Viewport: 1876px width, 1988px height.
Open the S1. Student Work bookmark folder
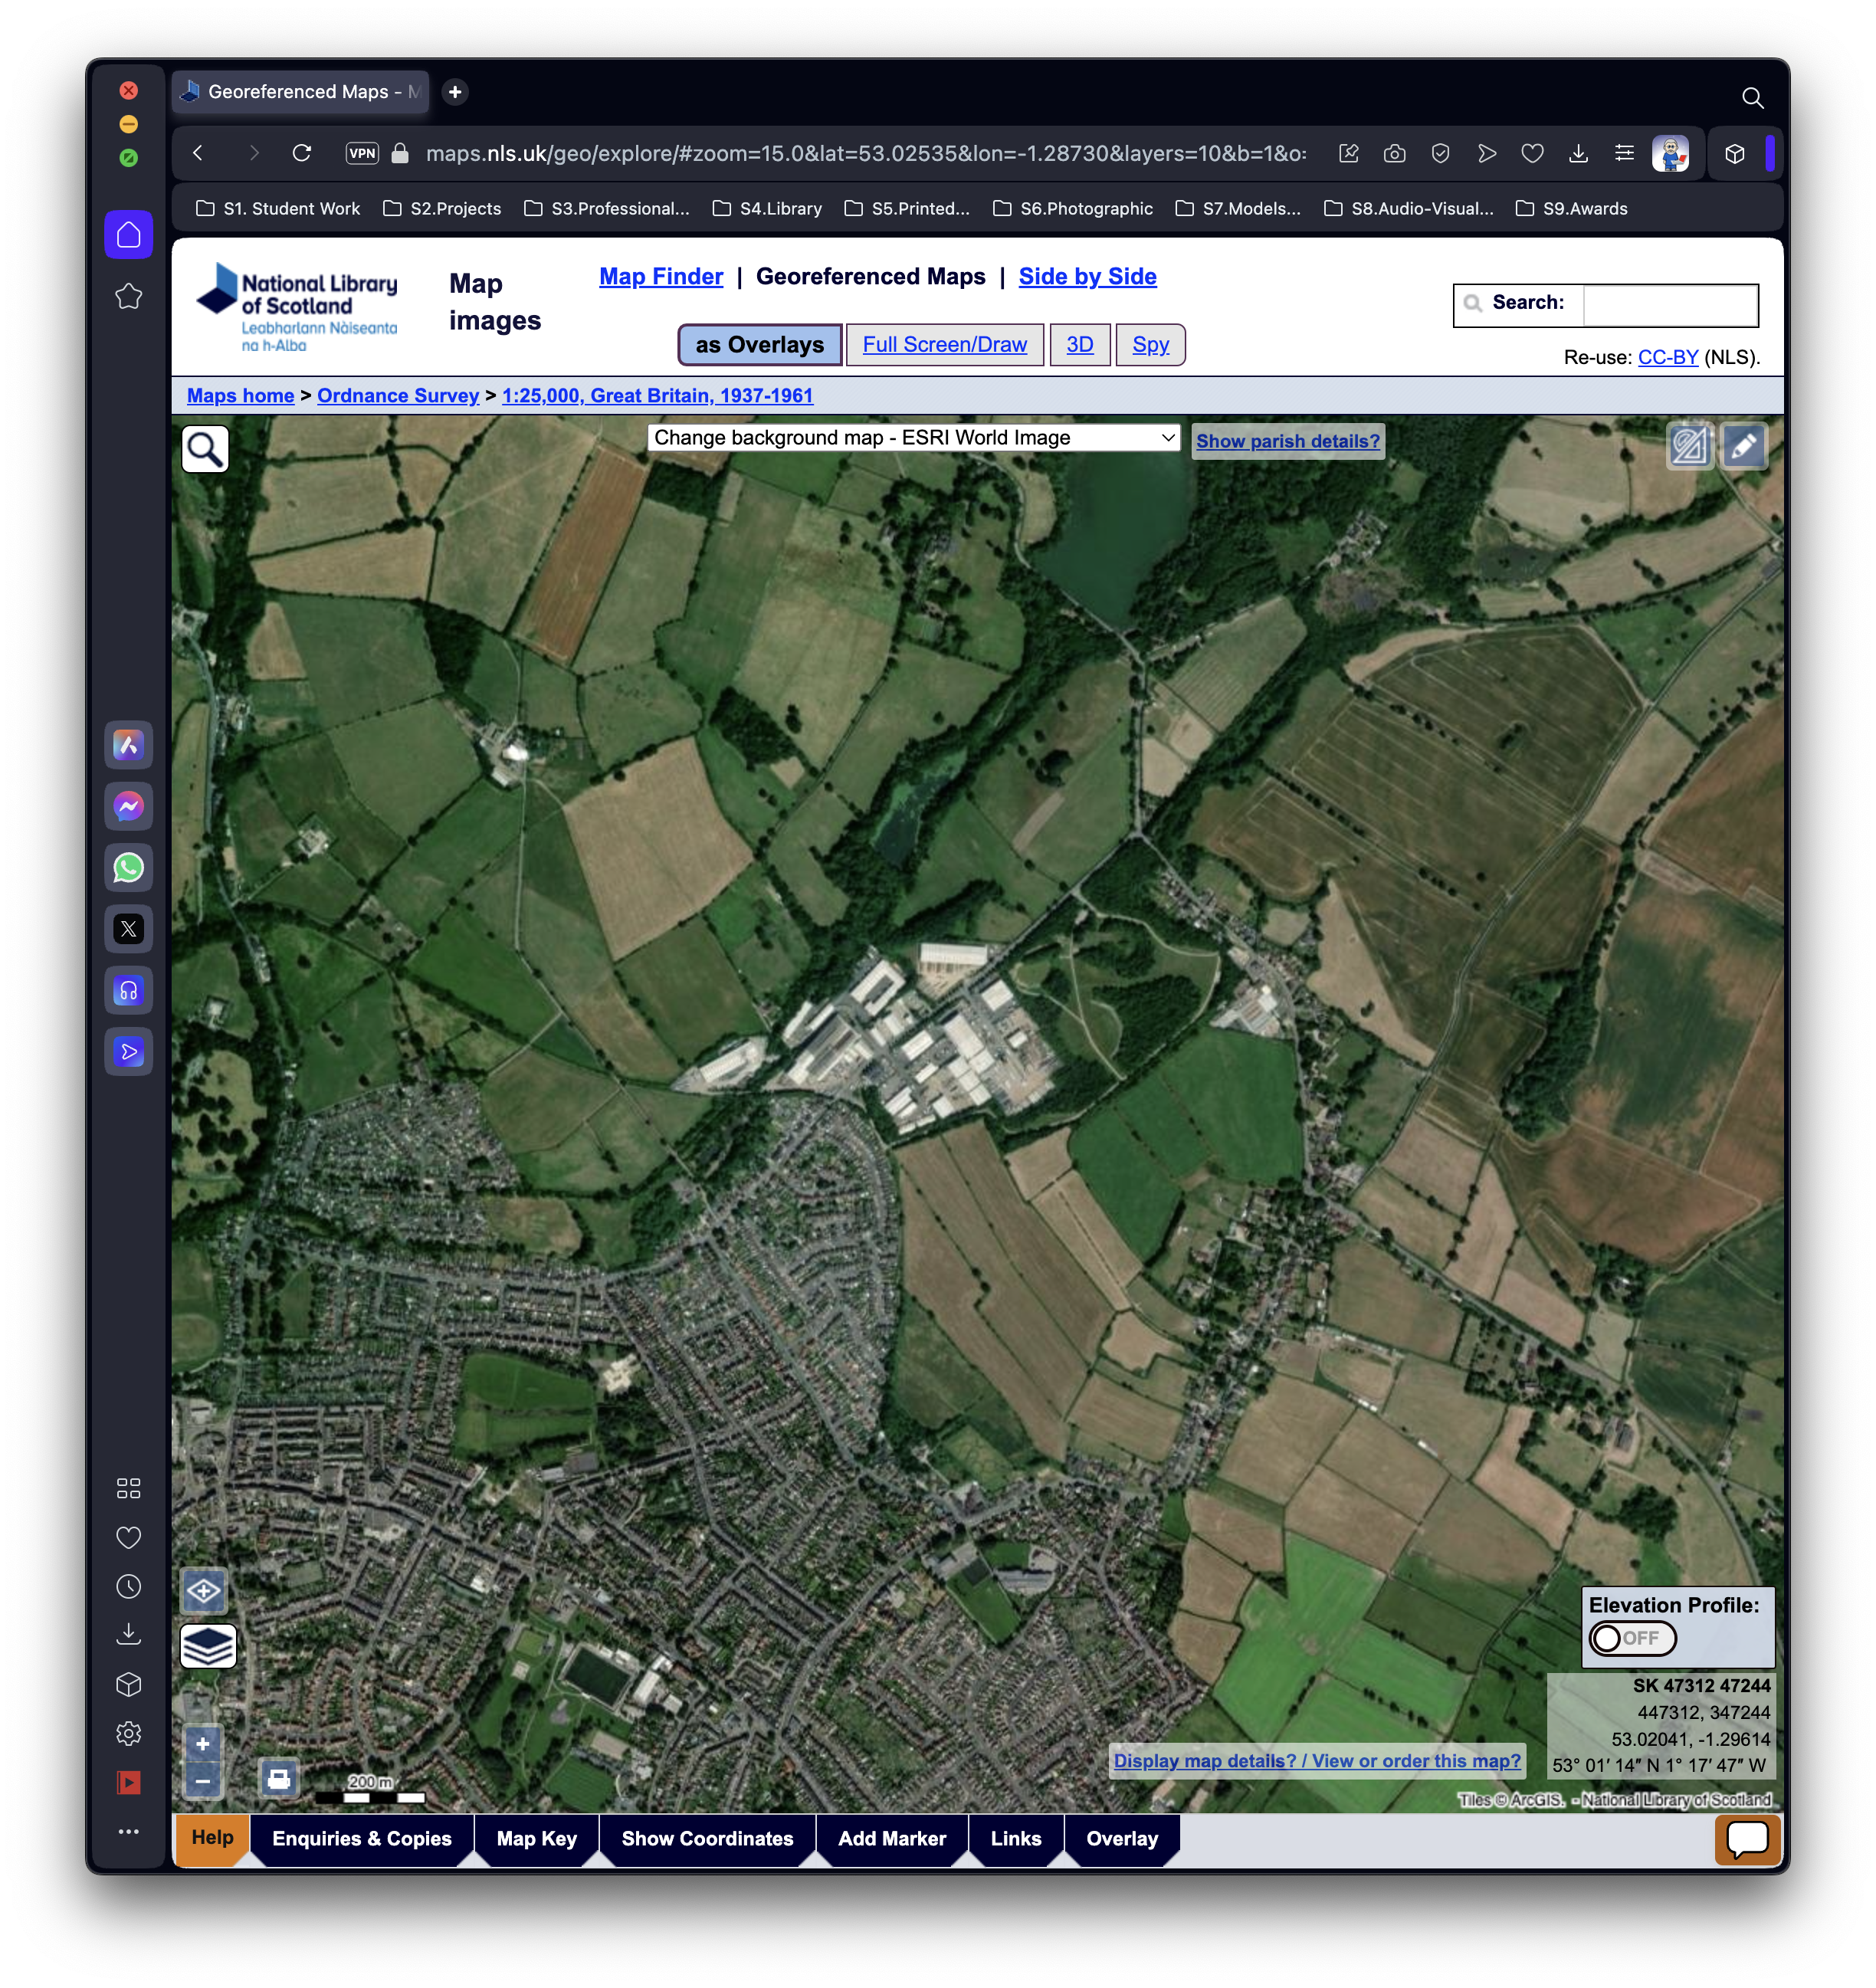coord(278,208)
